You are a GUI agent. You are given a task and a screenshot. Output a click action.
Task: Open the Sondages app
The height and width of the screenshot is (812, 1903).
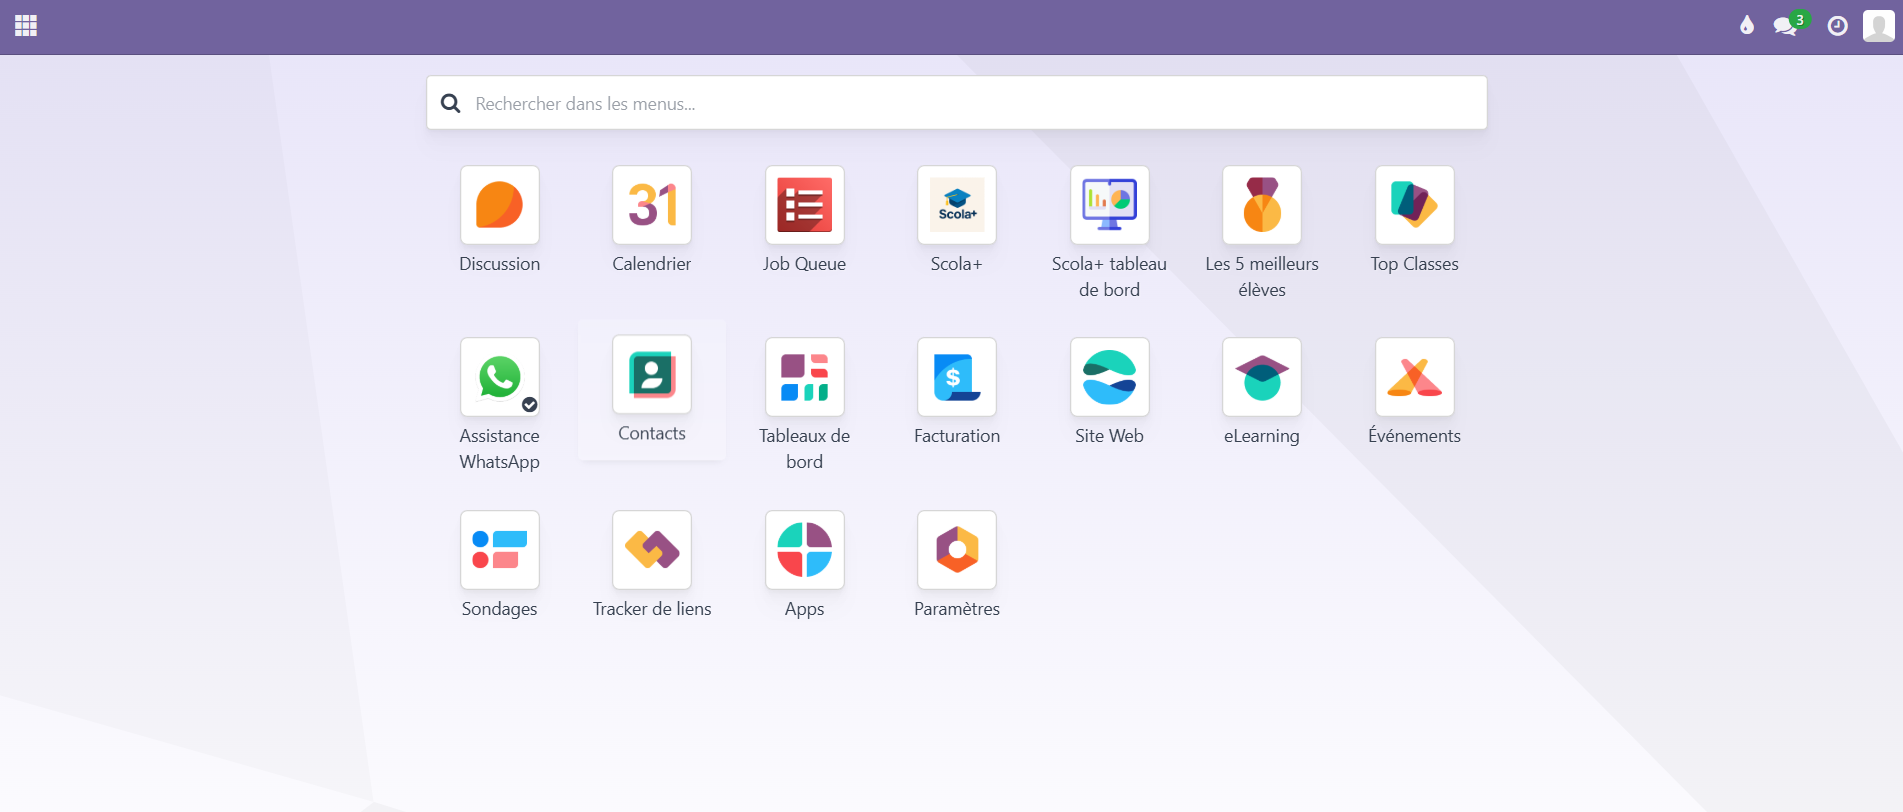(499, 551)
